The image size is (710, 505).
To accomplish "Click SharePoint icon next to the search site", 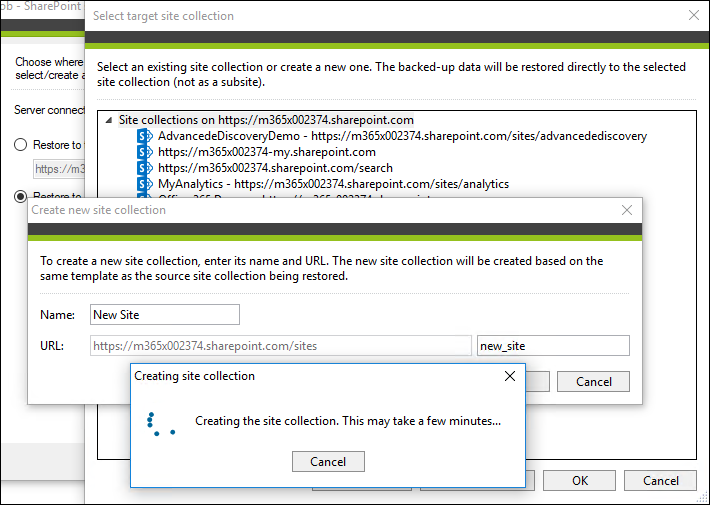I will pos(143,168).
